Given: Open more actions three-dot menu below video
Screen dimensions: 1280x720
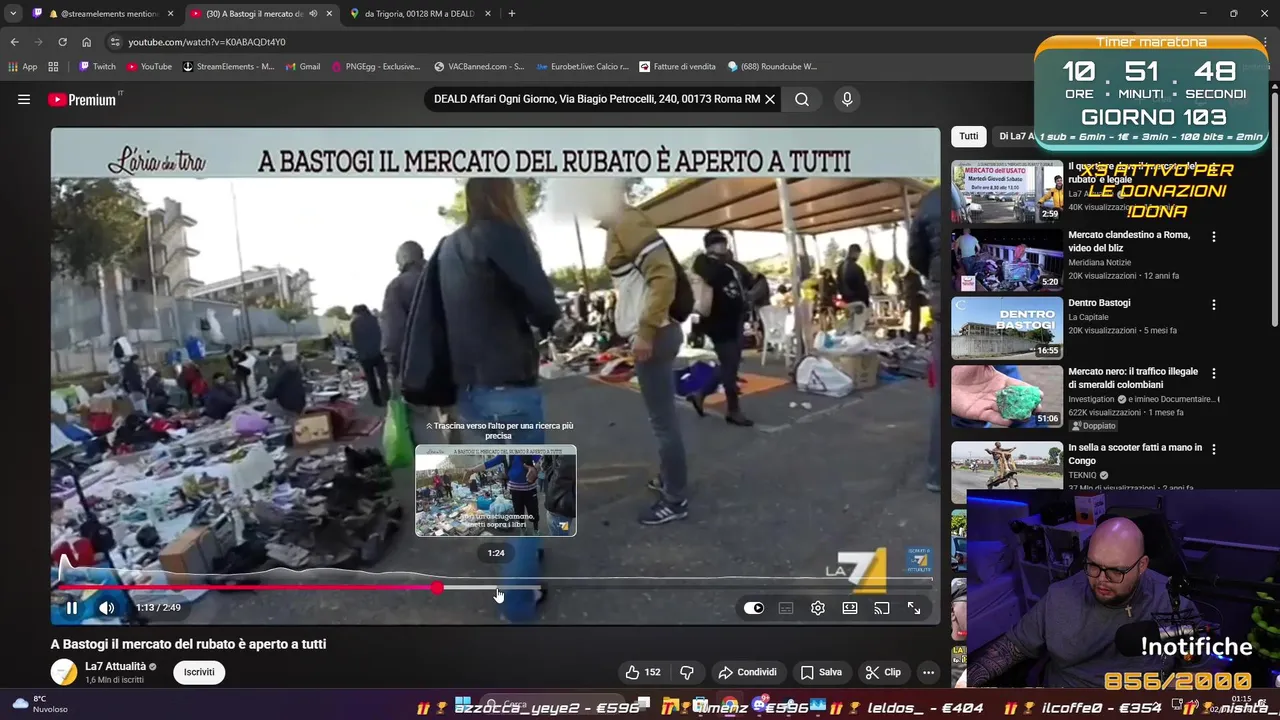Looking at the screenshot, I should 929,672.
